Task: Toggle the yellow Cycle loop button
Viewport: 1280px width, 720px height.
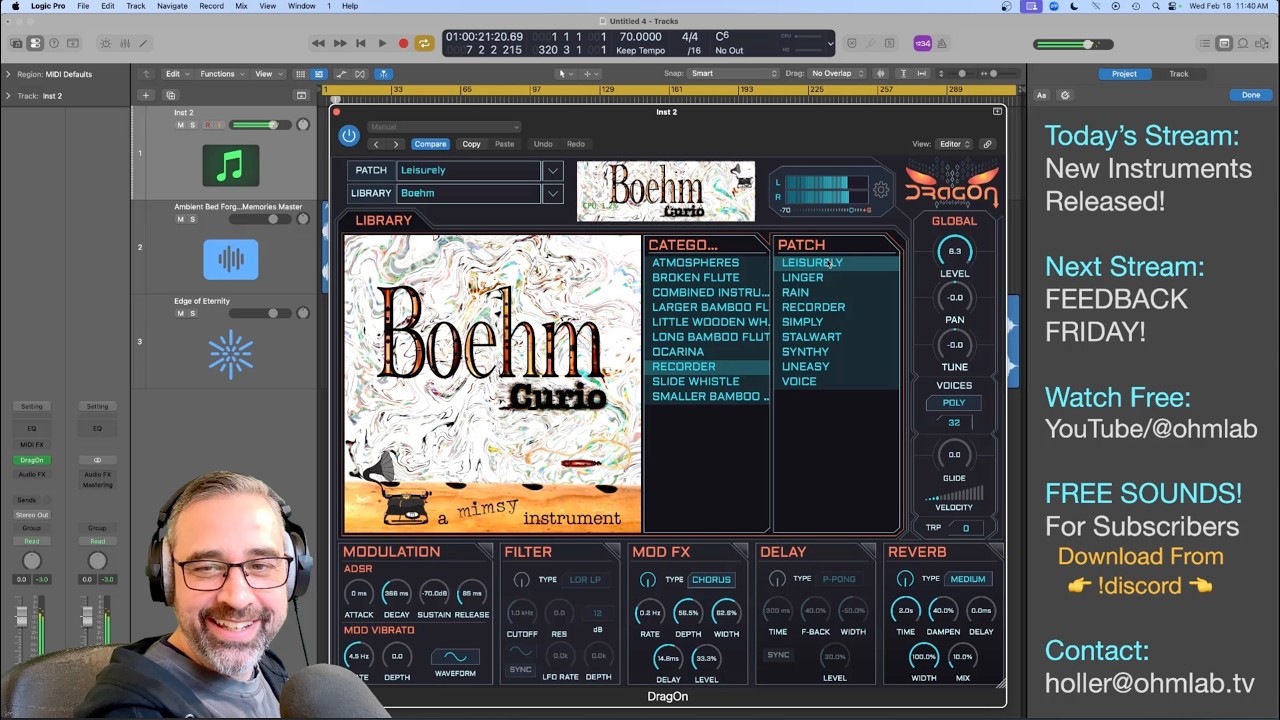Action: click(424, 43)
